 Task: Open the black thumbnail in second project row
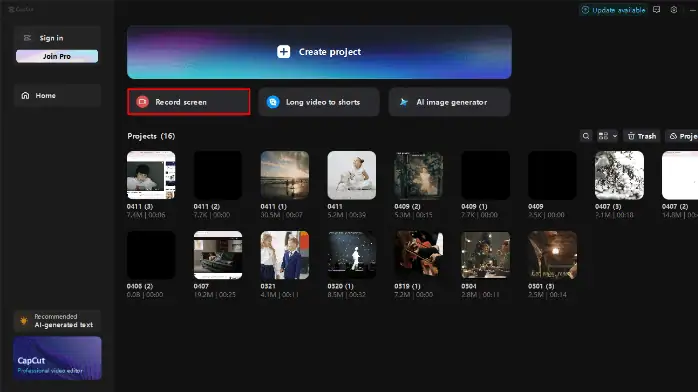click(151, 255)
